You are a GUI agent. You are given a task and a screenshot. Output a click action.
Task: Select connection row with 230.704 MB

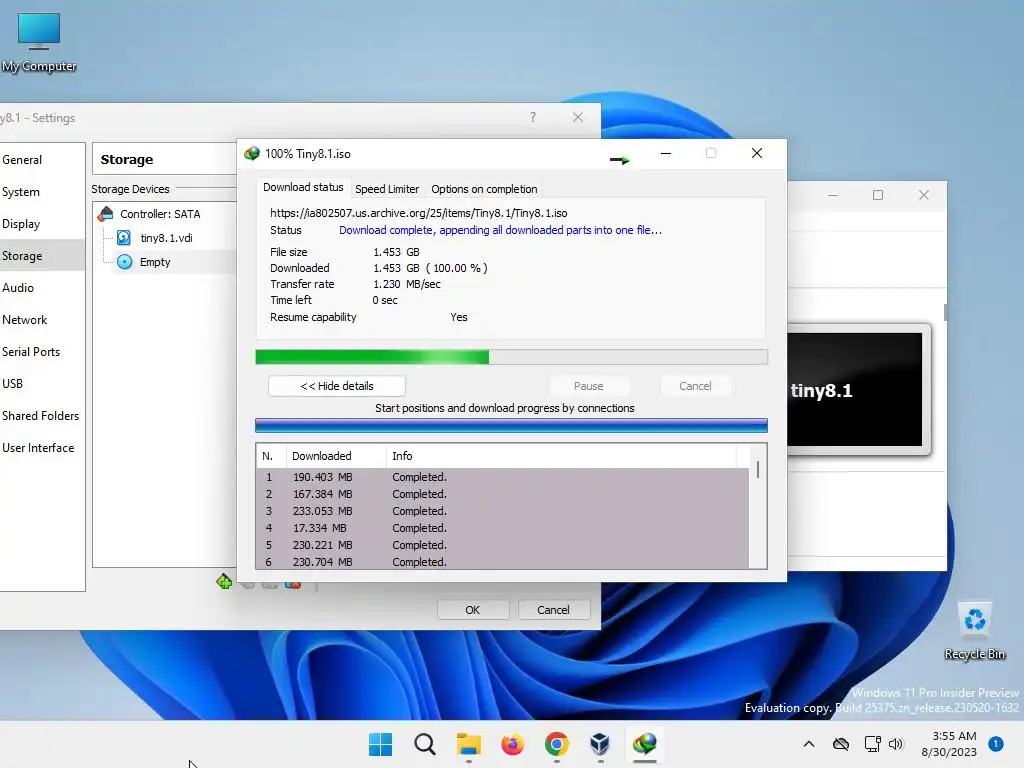503,562
